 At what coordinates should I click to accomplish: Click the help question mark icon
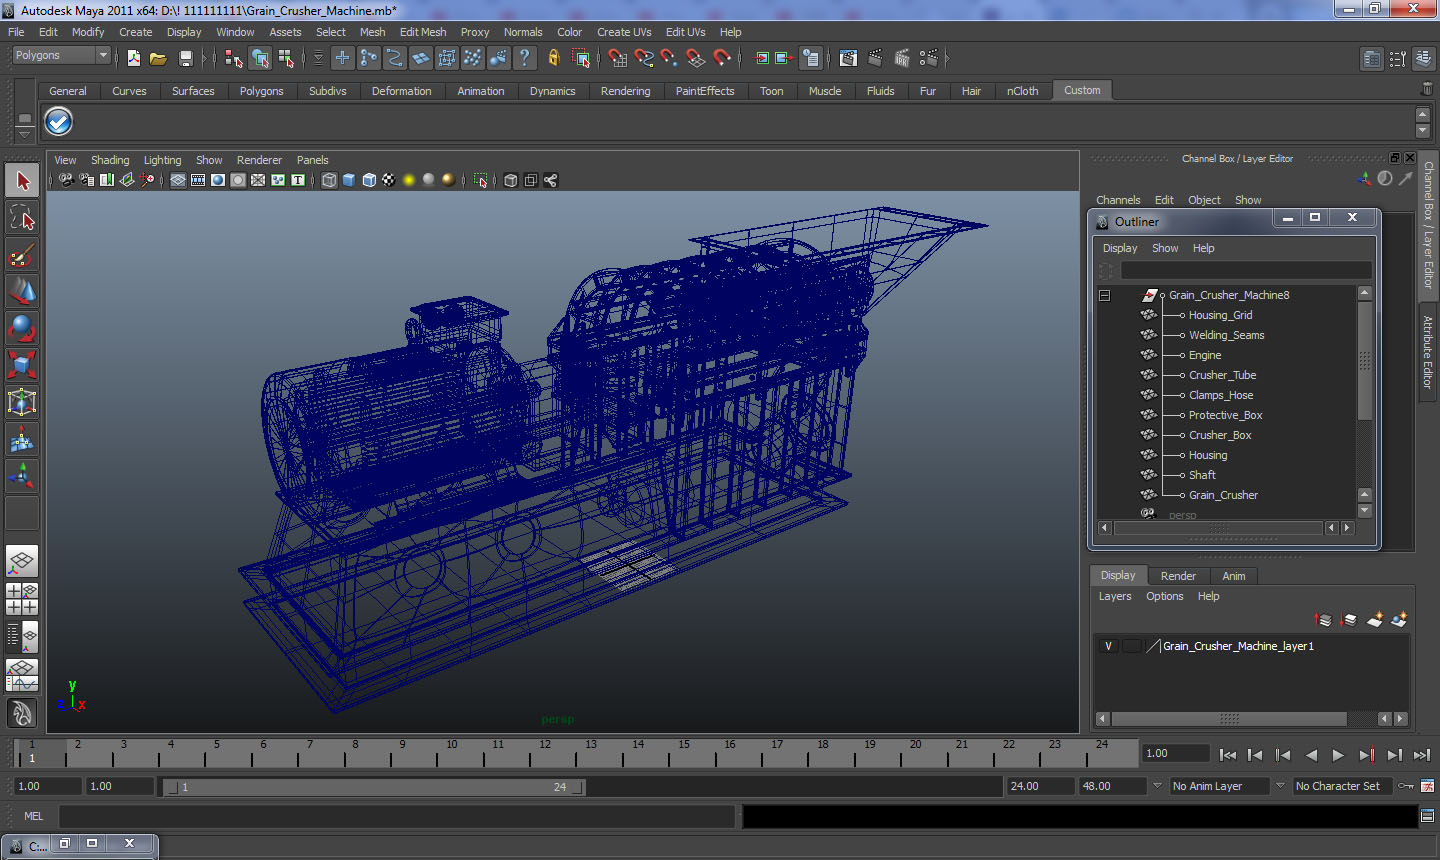(524, 58)
